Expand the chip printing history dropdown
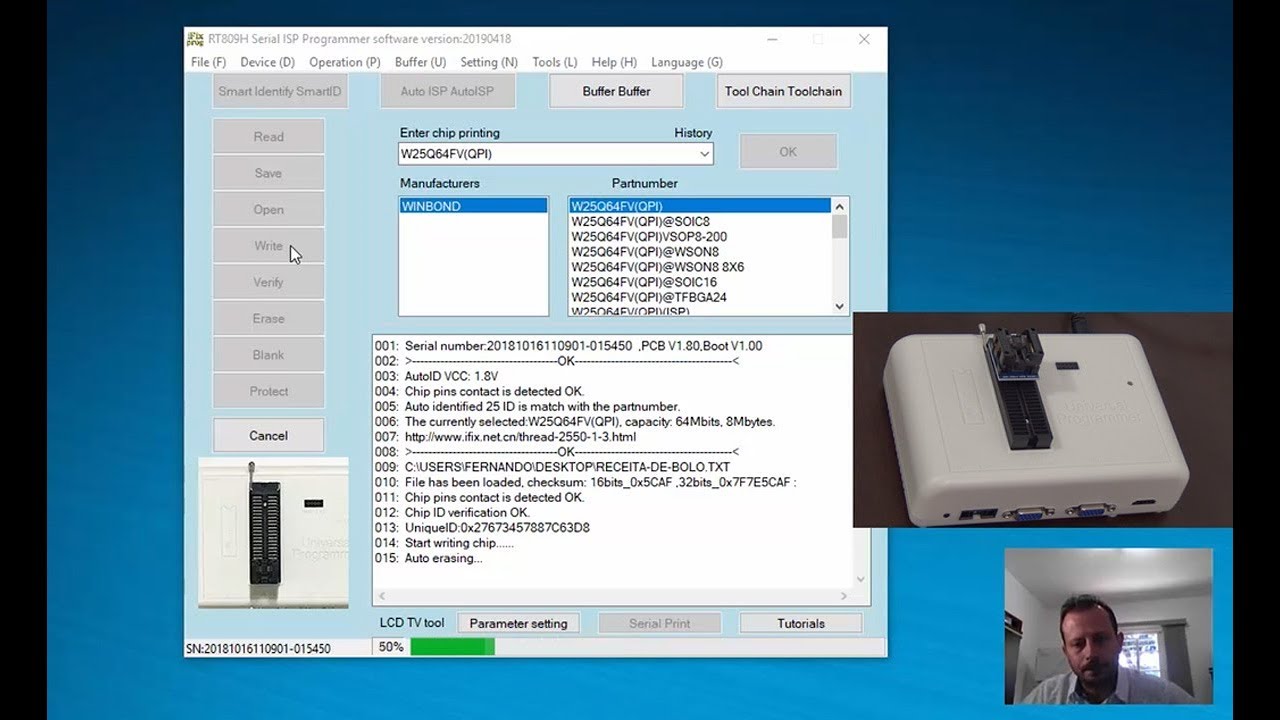This screenshot has width=1280, height=720. [704, 154]
